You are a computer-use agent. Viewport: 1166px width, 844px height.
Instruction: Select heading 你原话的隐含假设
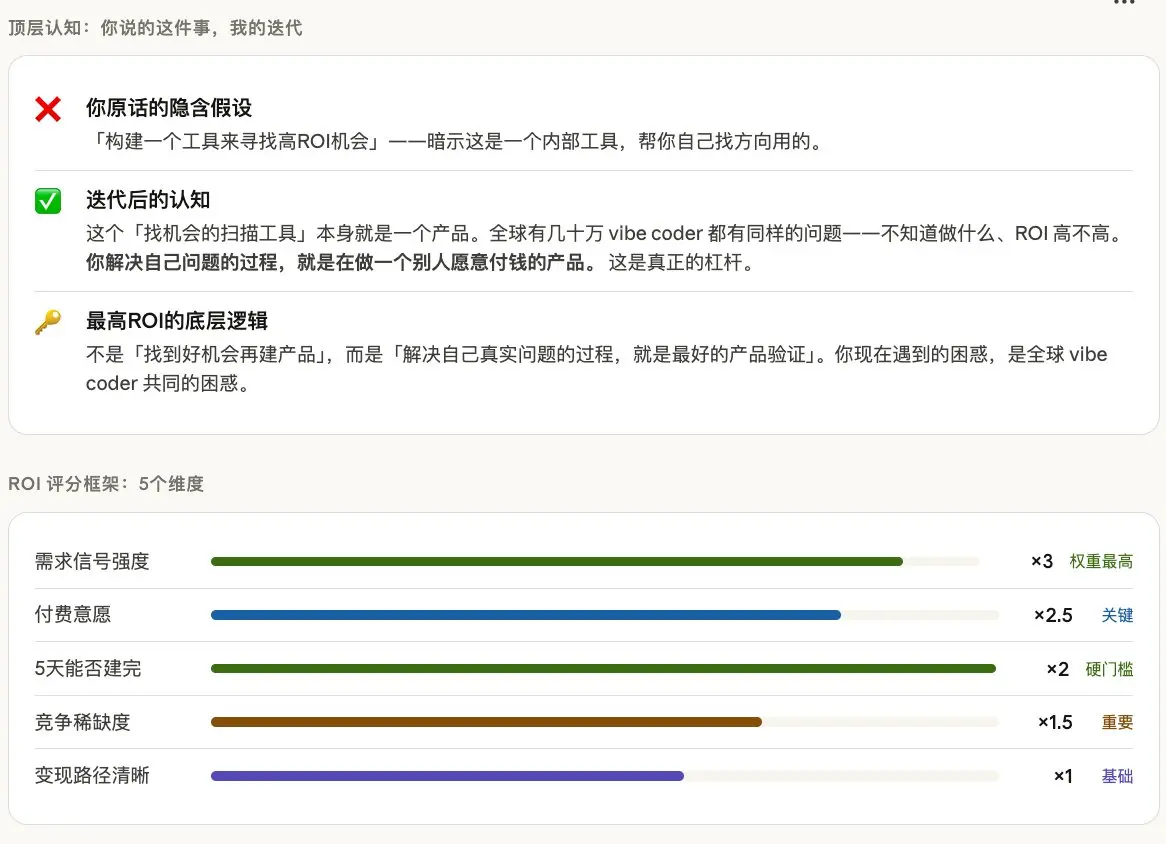(x=169, y=108)
